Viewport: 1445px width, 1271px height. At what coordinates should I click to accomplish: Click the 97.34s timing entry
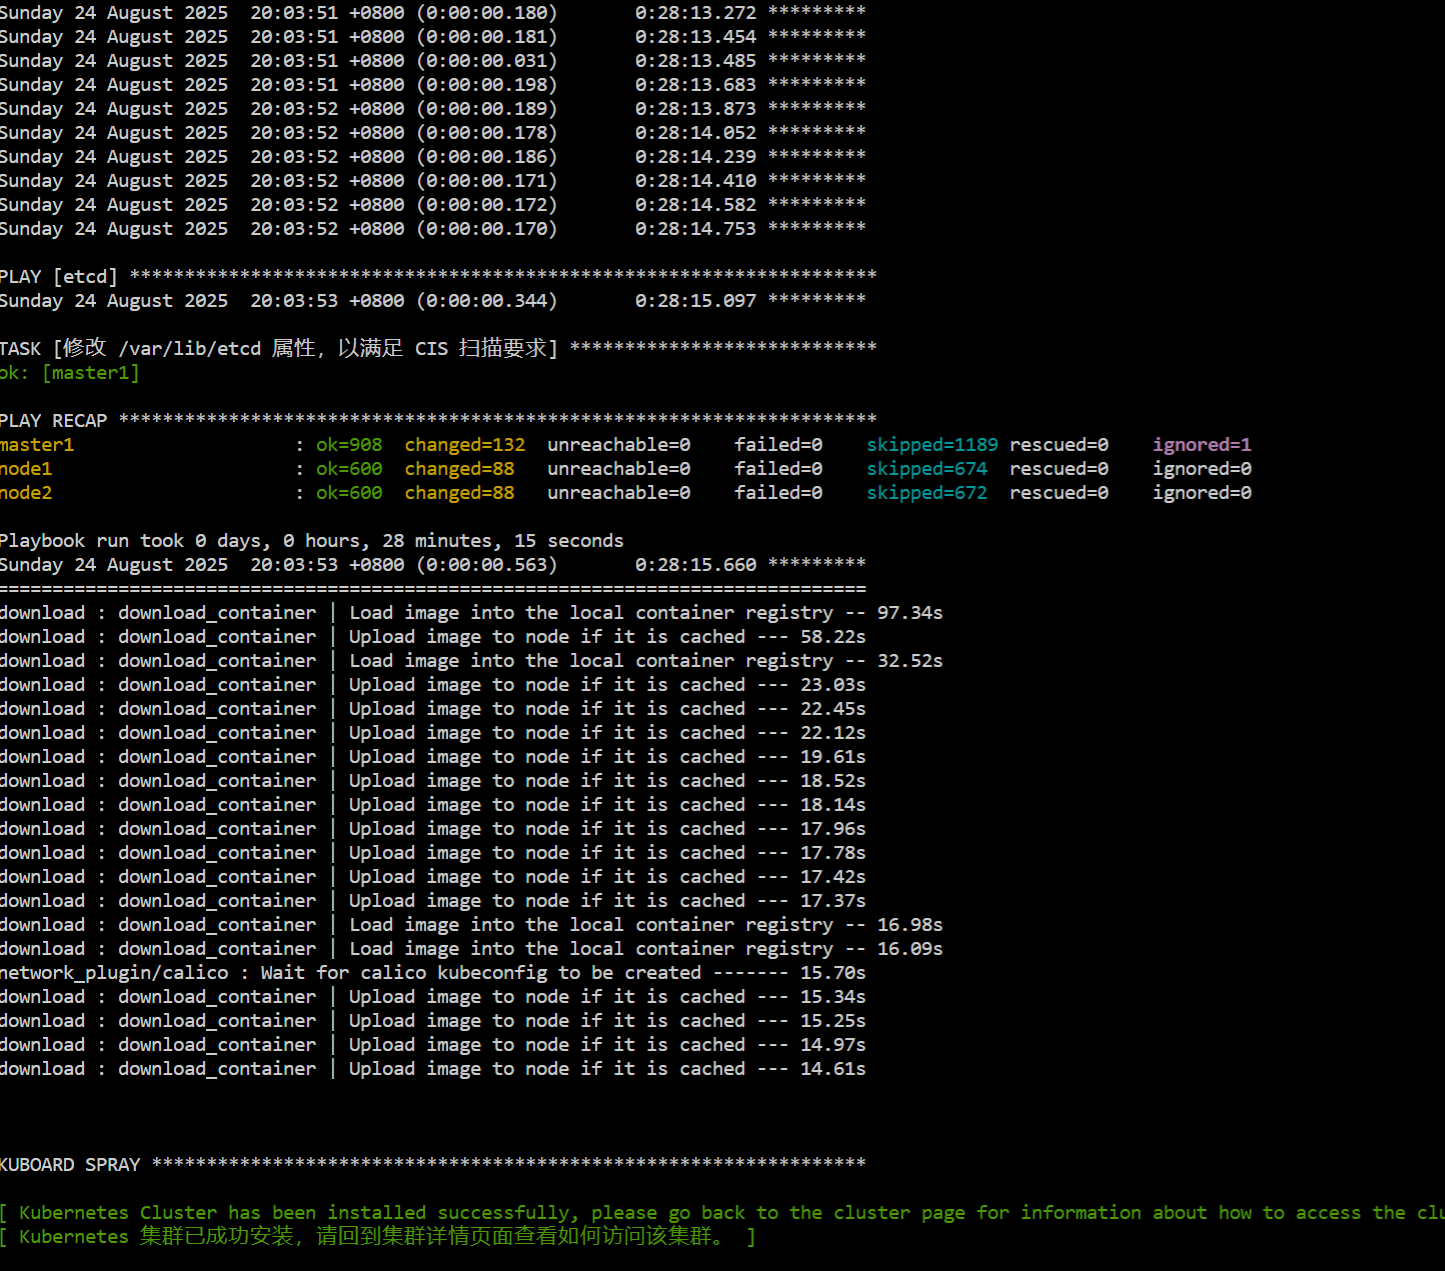click(909, 613)
